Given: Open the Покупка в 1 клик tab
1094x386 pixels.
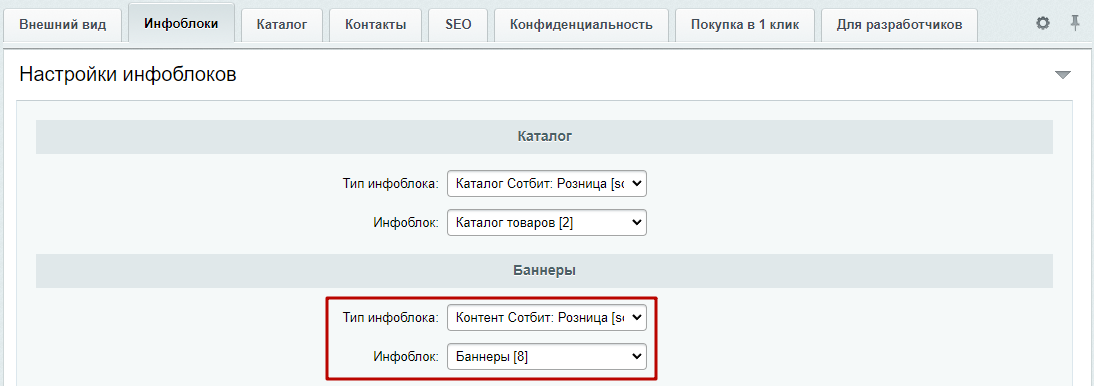Looking at the screenshot, I should tap(745, 25).
